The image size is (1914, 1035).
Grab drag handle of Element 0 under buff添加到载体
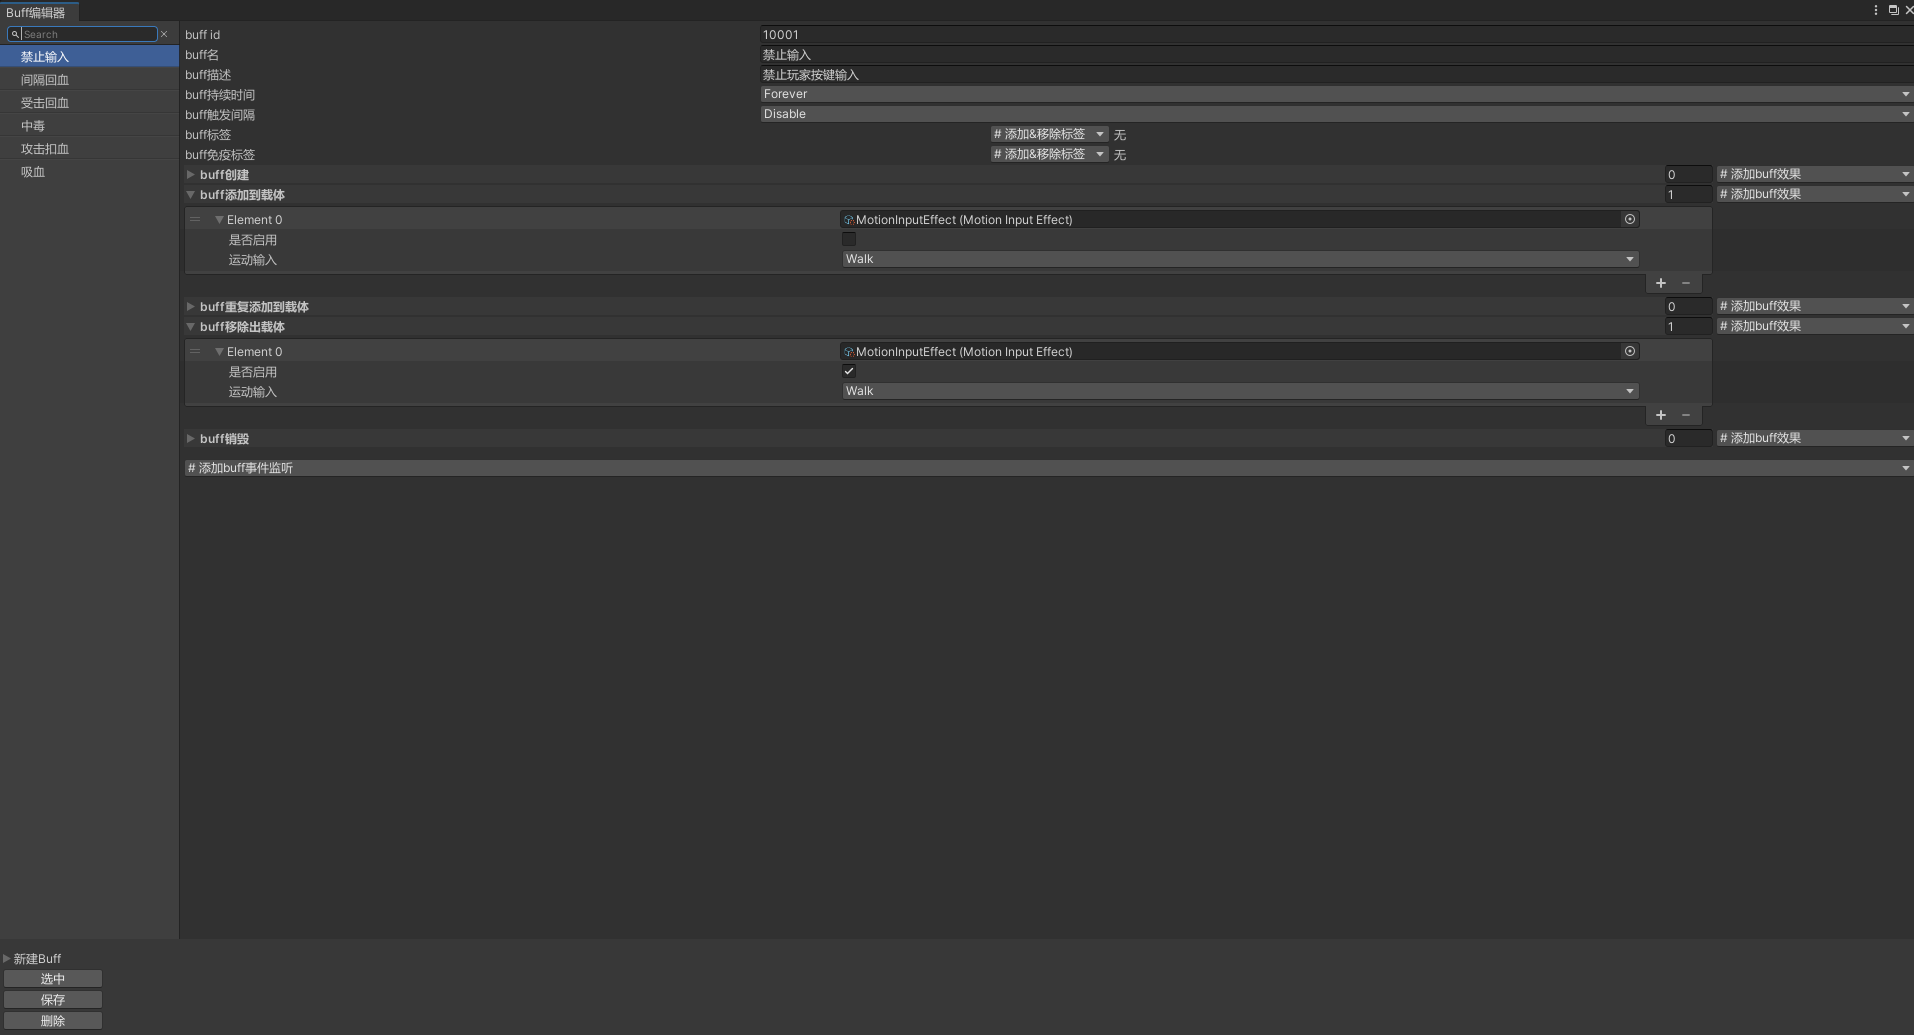pos(195,219)
